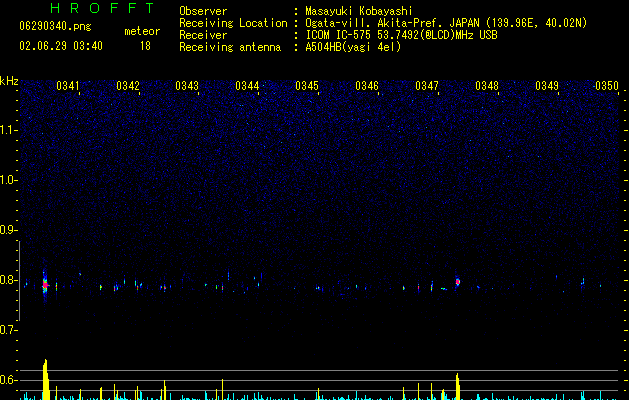Click the kHz axis label
This screenshot has height=400, width=629.
[x=9, y=81]
